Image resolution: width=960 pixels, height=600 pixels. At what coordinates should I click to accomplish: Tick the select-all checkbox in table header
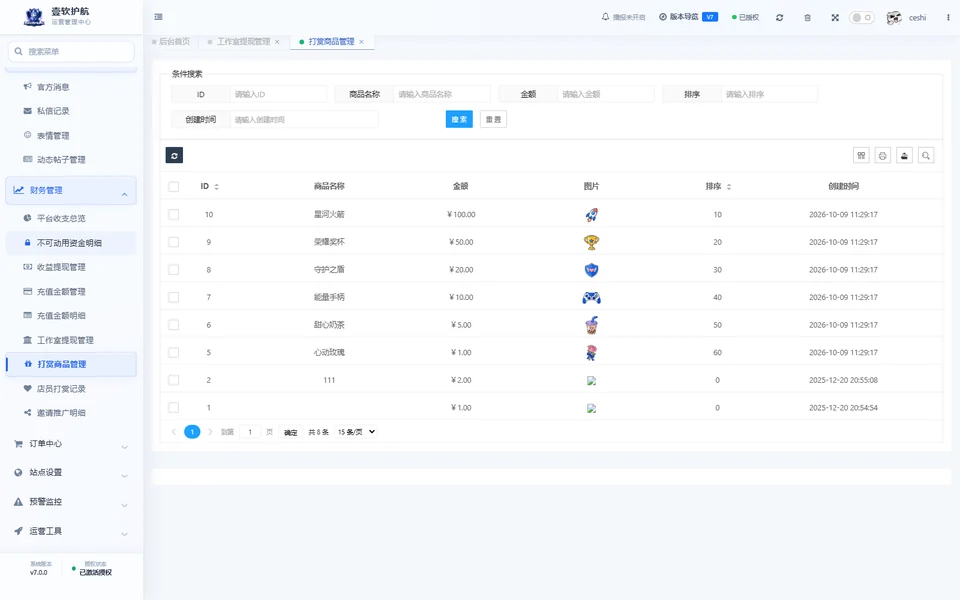[174, 187]
